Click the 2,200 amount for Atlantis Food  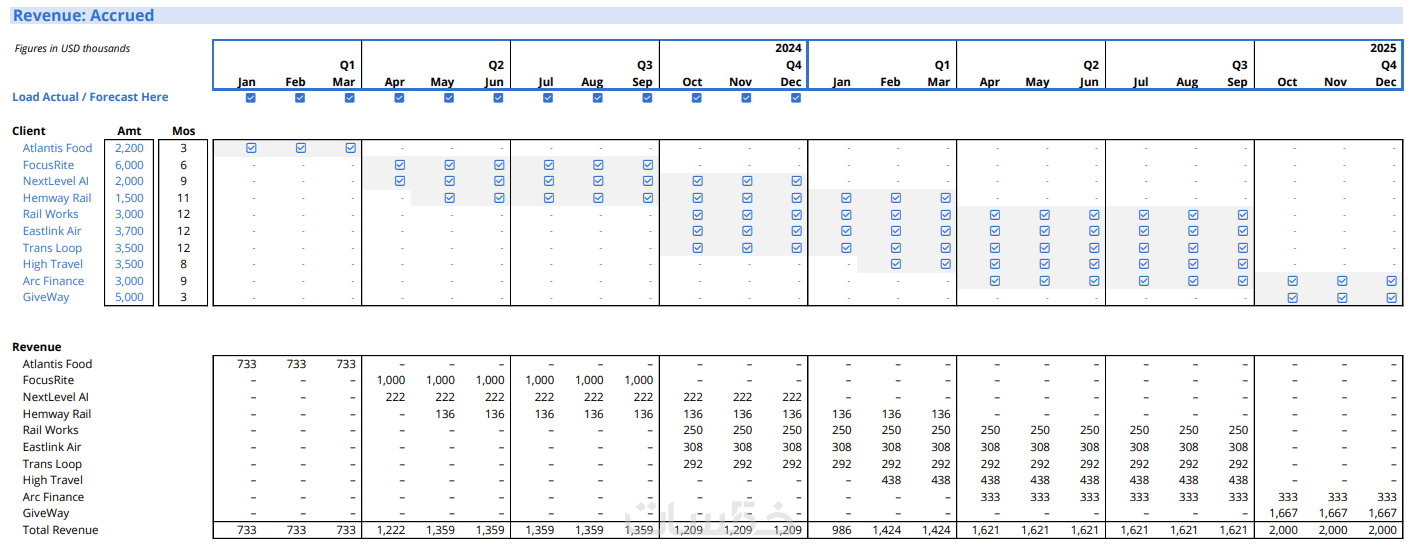[129, 148]
